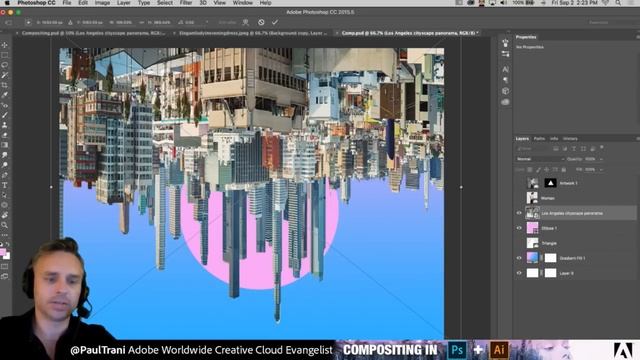Select the Hand tool
The height and width of the screenshot is (360, 640).
coord(5,215)
